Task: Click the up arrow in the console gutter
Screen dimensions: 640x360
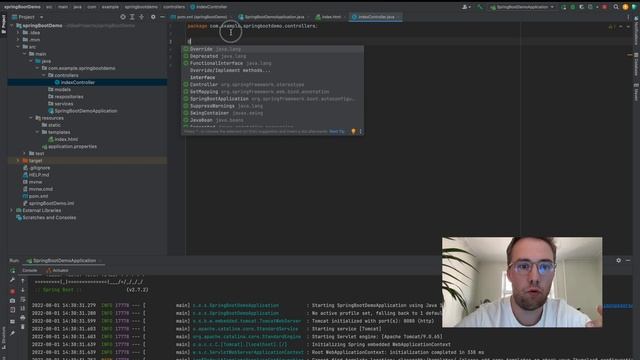Action: pos(23,281)
